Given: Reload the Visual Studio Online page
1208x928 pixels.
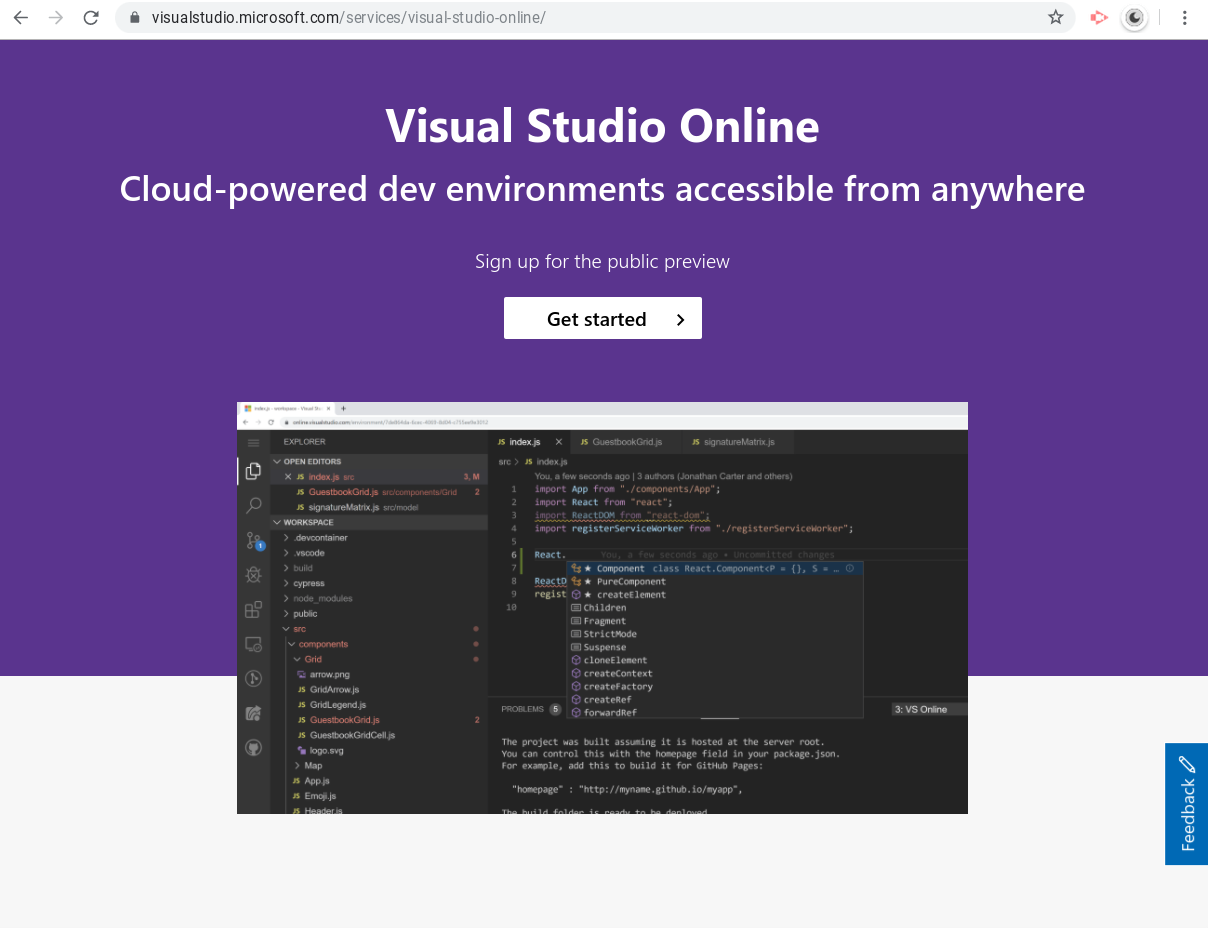Looking at the screenshot, I should (91, 17).
